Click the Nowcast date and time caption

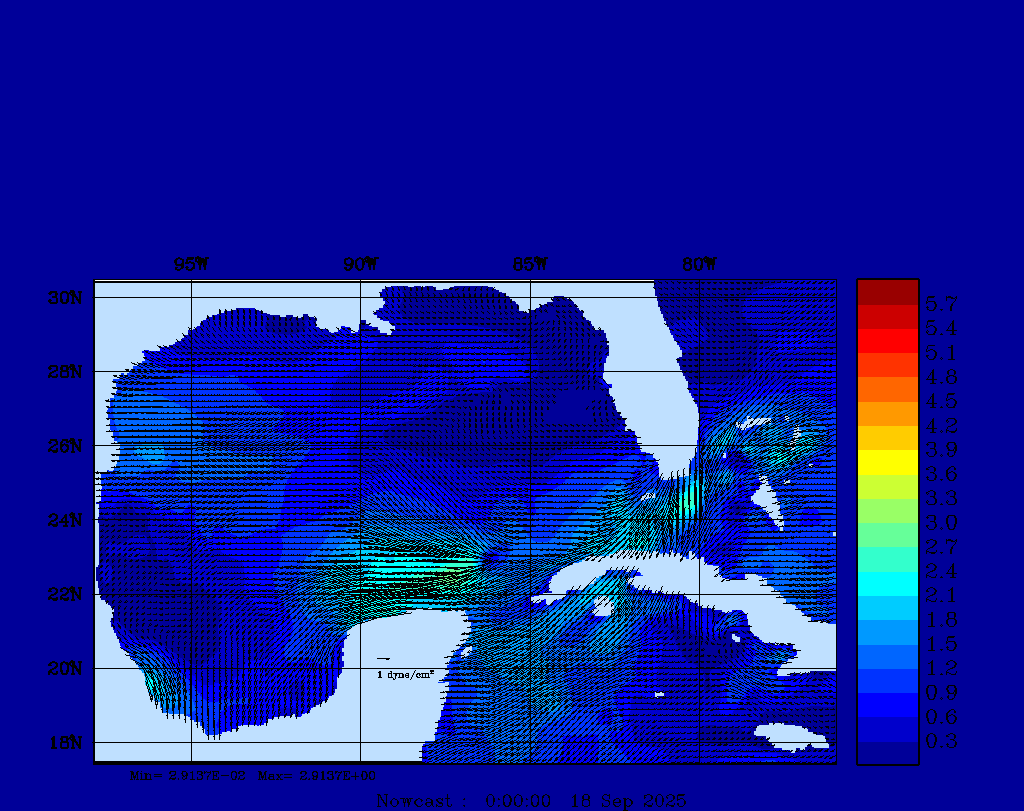(531, 800)
